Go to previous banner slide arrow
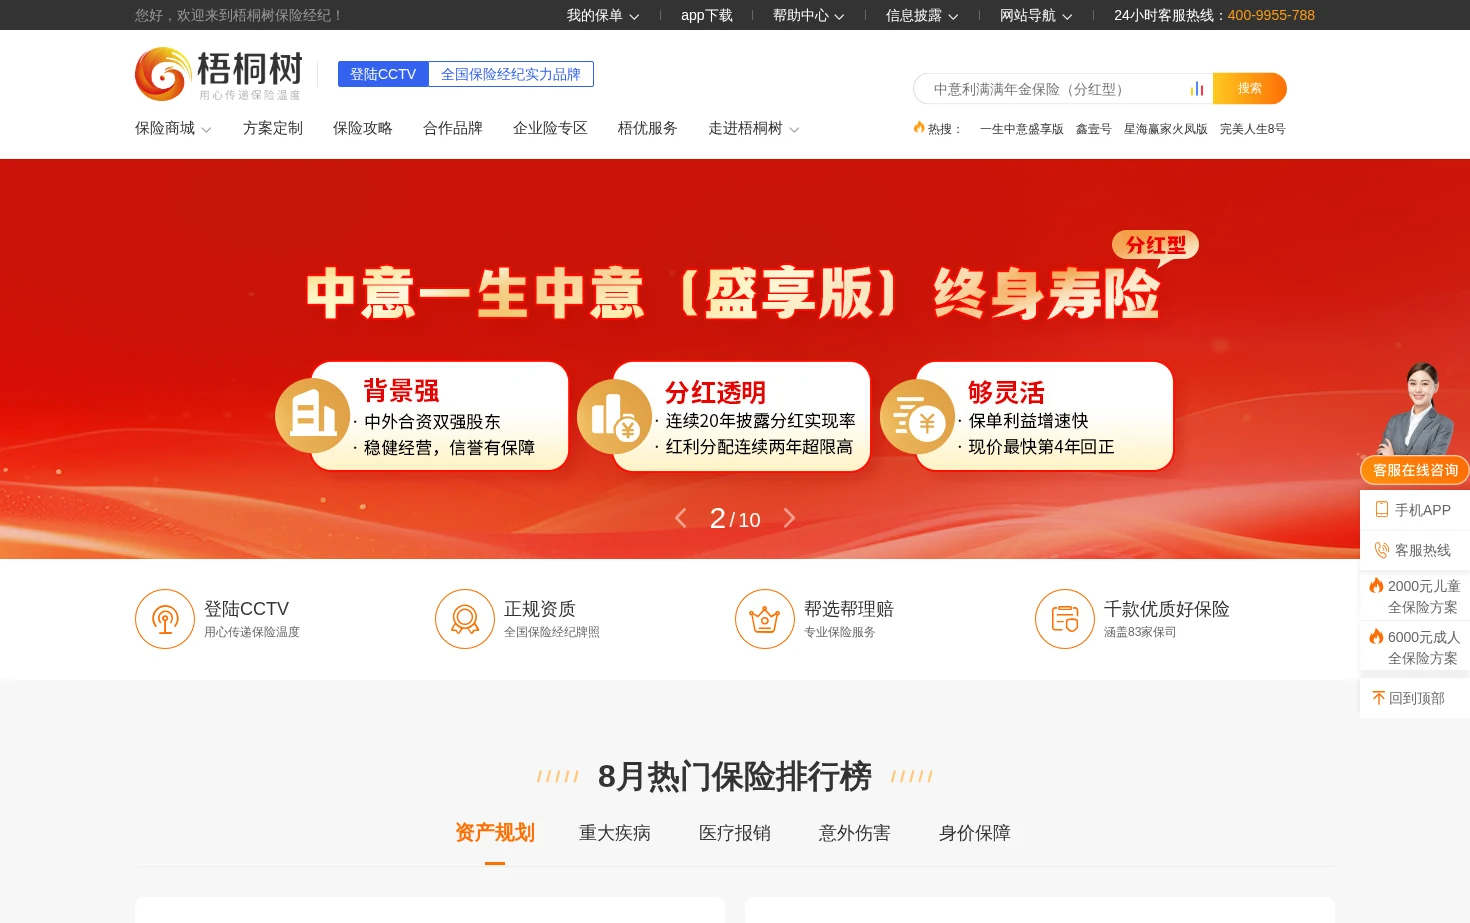Viewport: 1470px width, 923px height. [681, 518]
